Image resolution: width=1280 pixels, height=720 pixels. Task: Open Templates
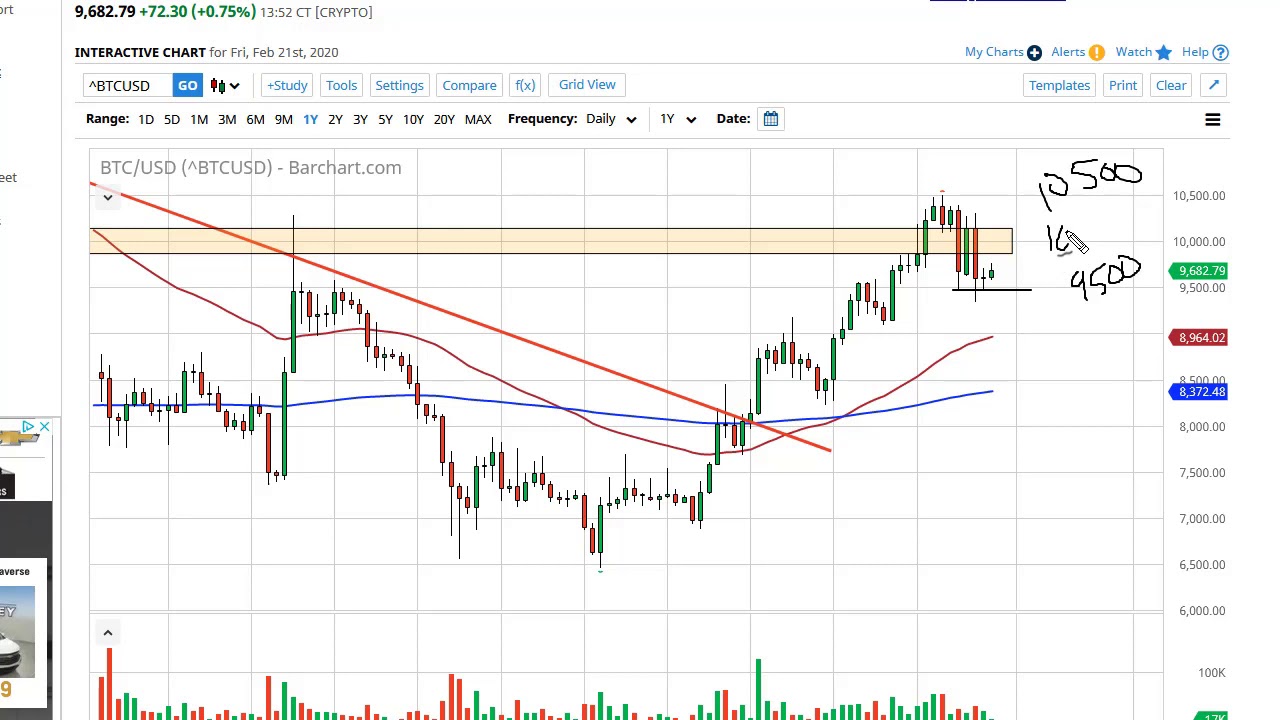(x=1059, y=85)
